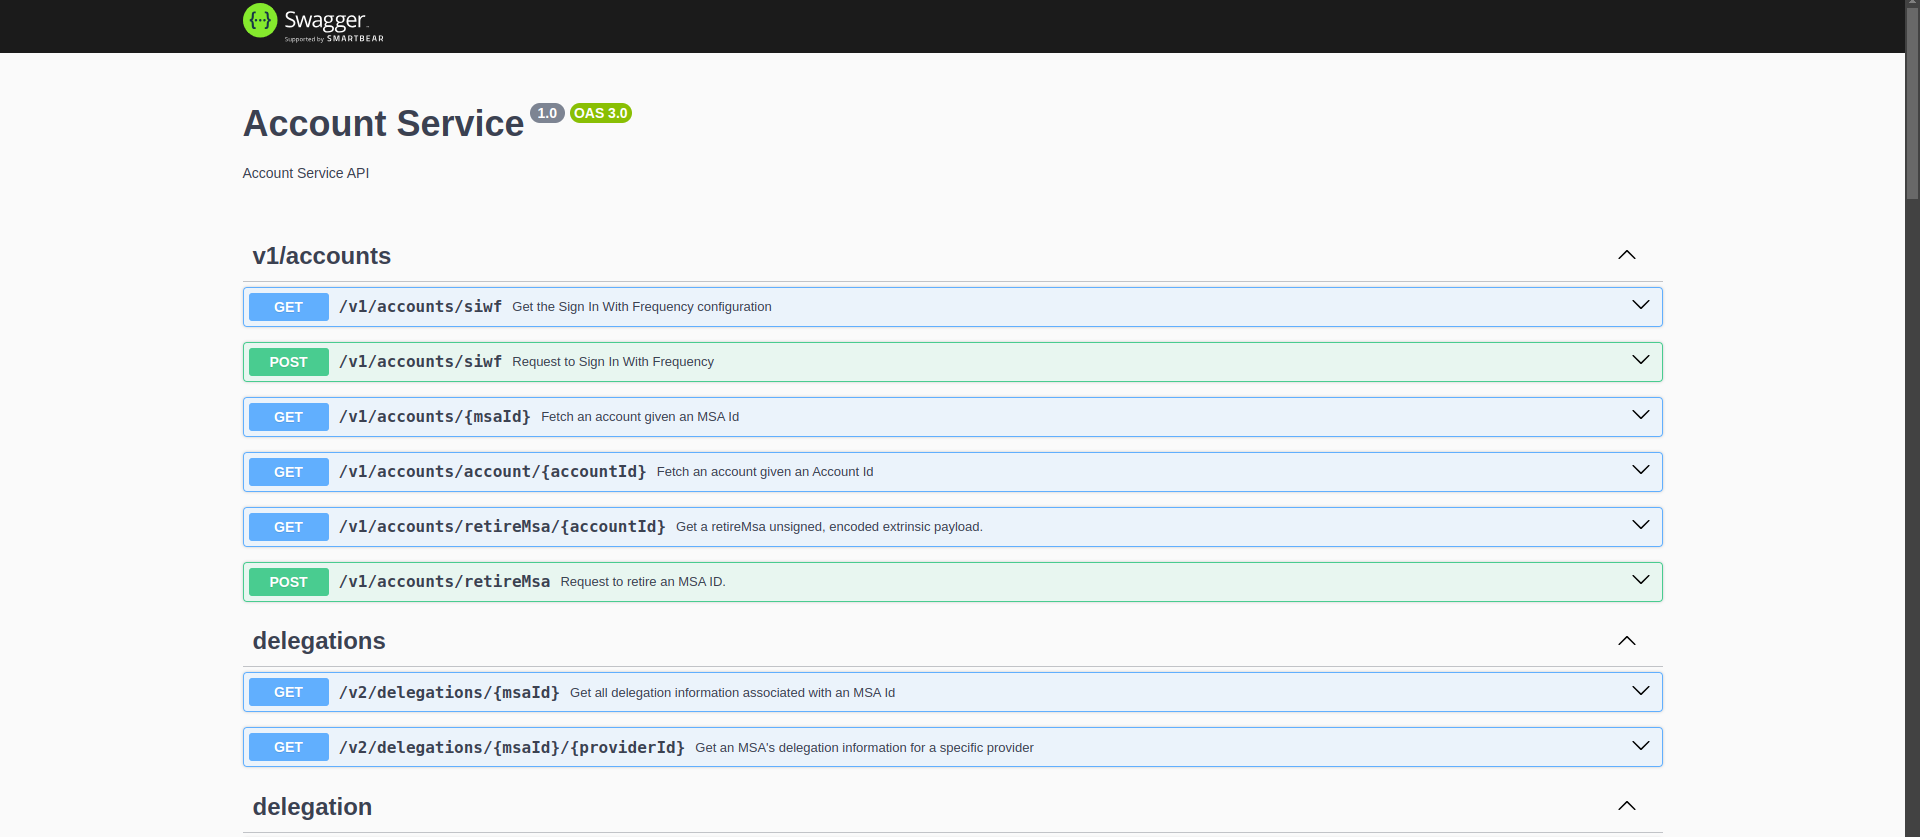
Task: Click GET badge for siwf configuration
Action: coord(289,307)
